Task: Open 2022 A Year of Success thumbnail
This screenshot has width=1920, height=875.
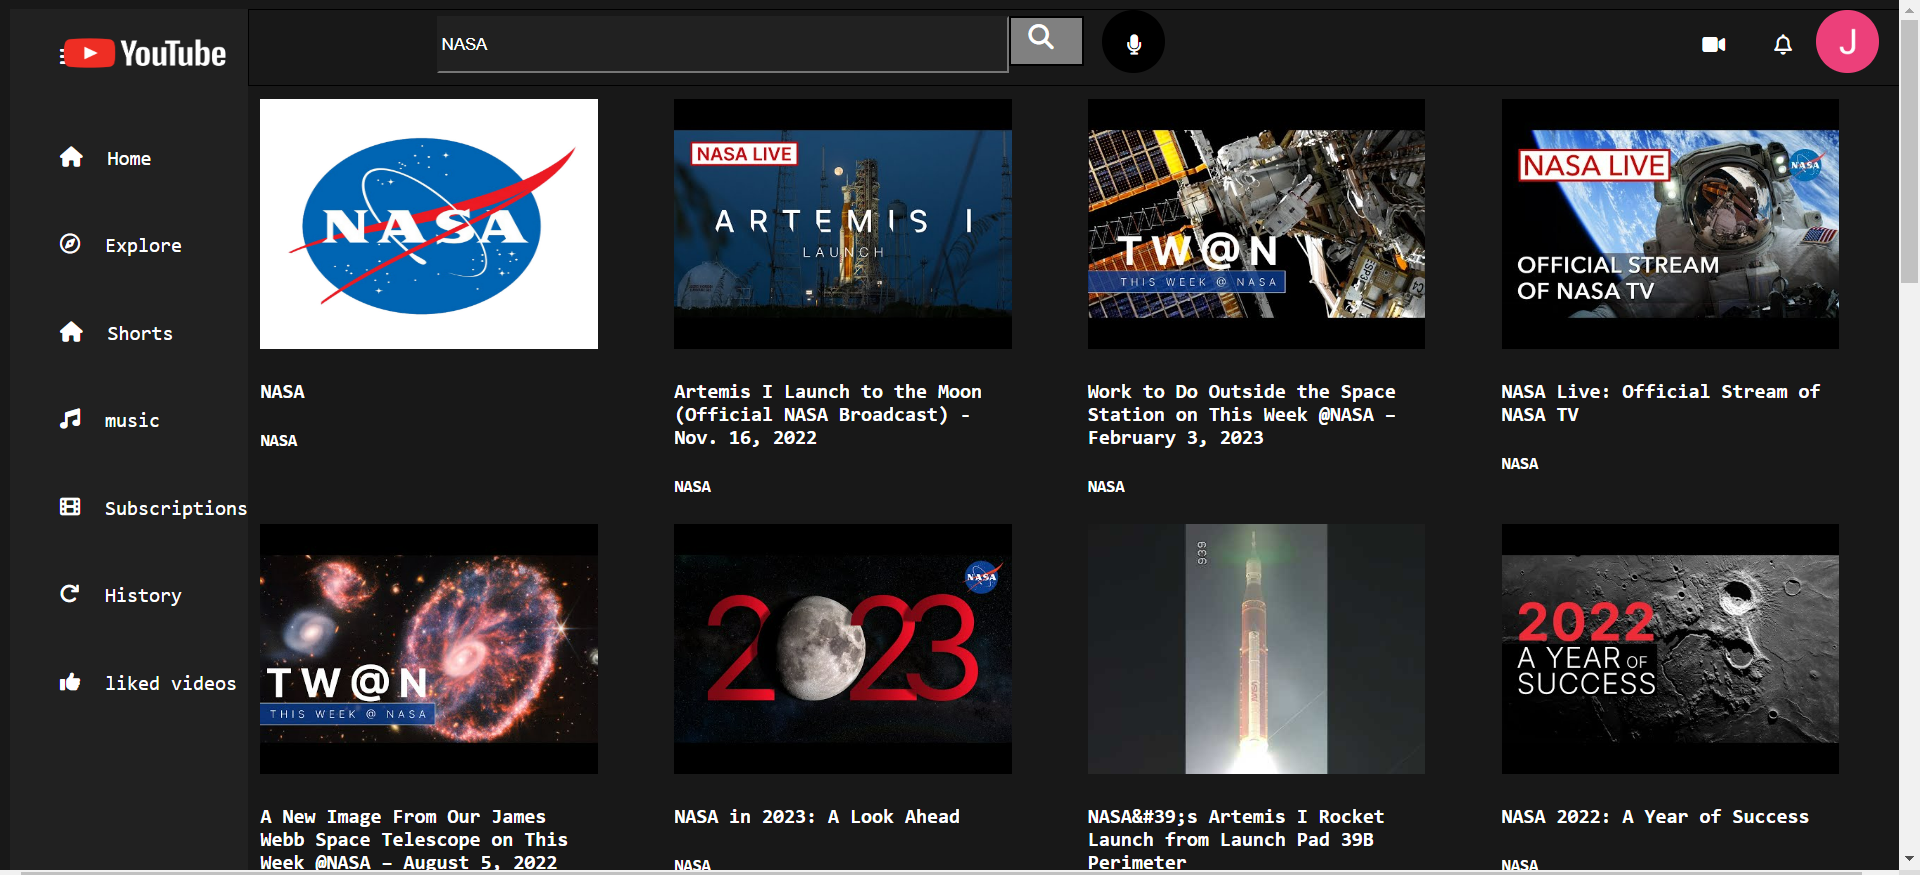Action: click(x=1670, y=649)
